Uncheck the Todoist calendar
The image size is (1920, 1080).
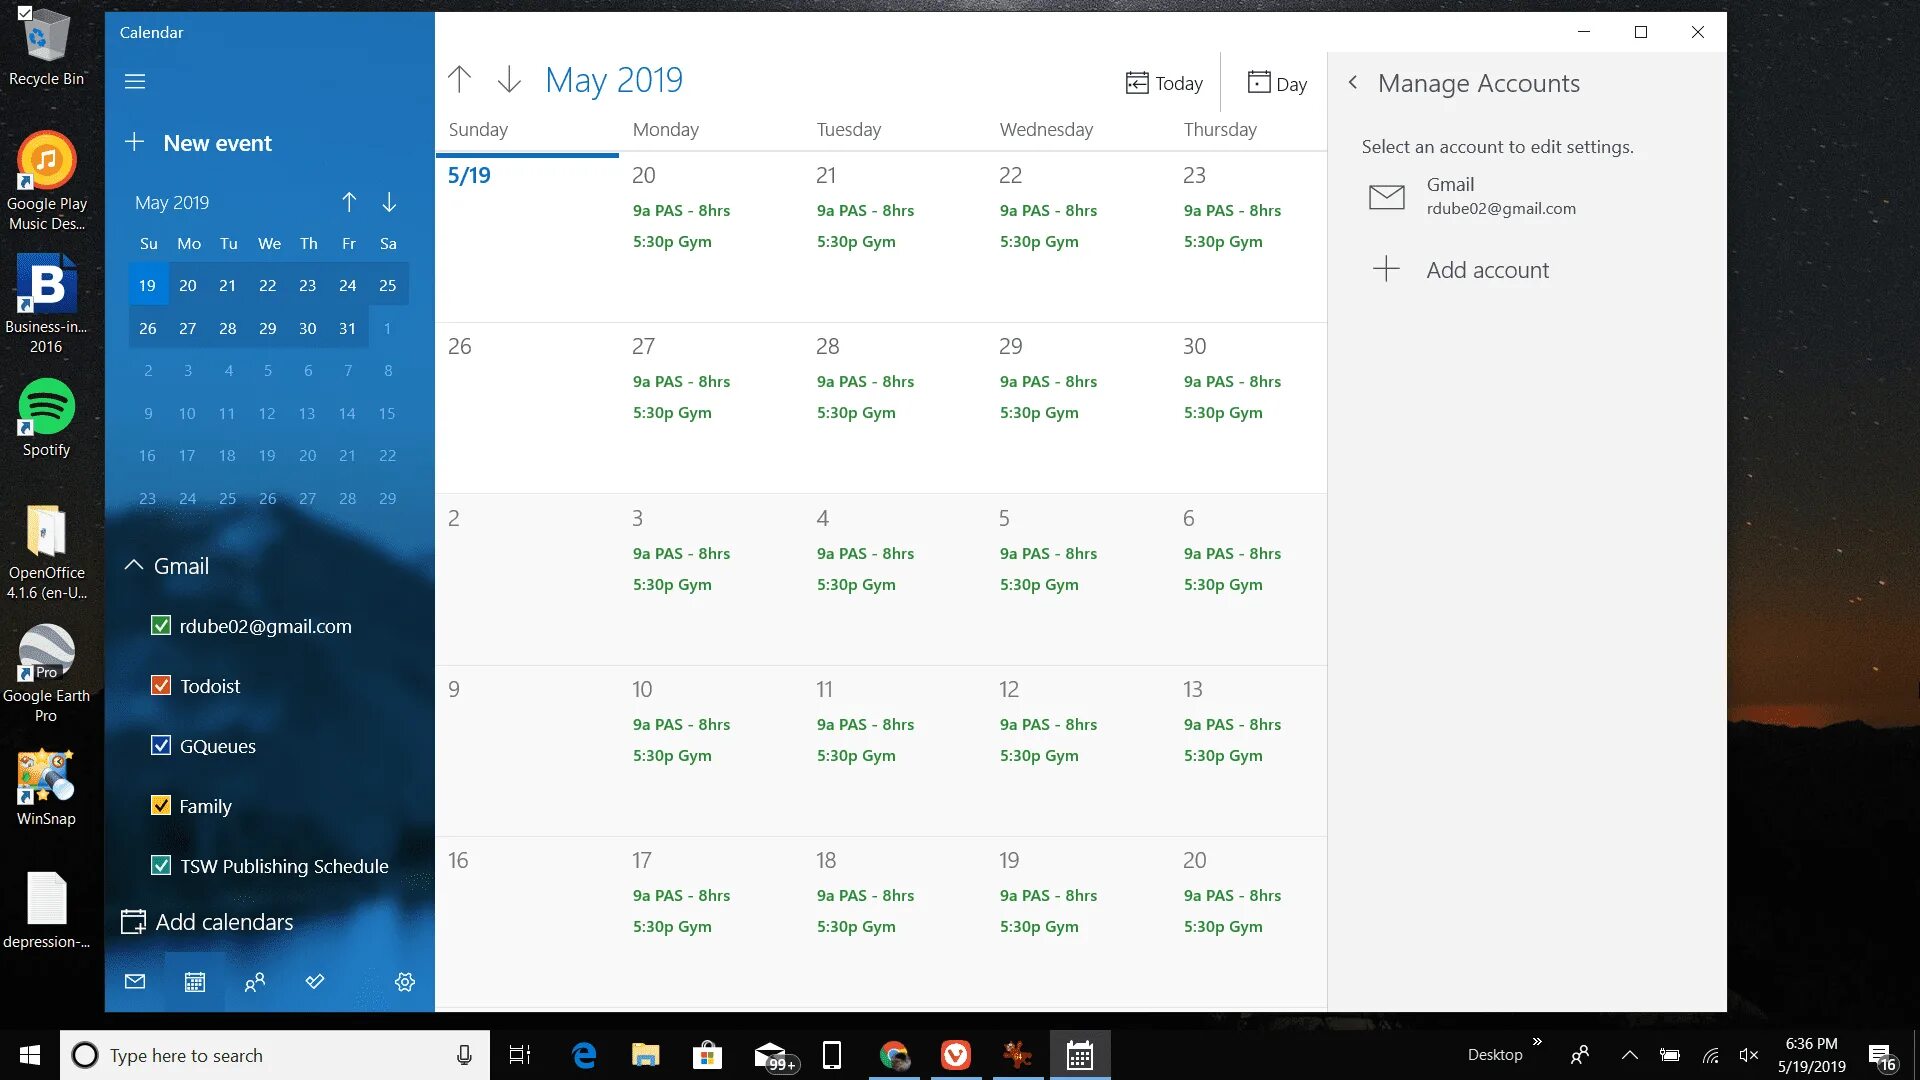162,685
